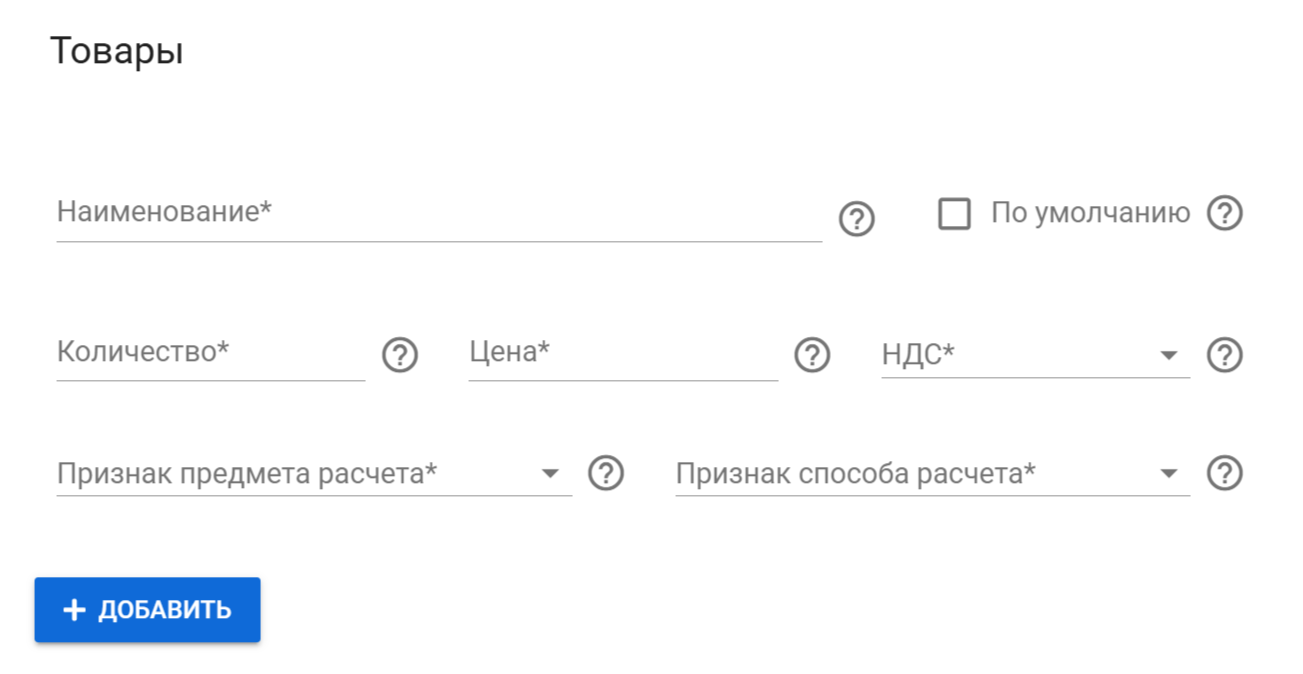Image resolution: width=1303 pixels, height=674 pixels.
Task: Click the ДОБАВИТЬ button
Action: [148, 610]
